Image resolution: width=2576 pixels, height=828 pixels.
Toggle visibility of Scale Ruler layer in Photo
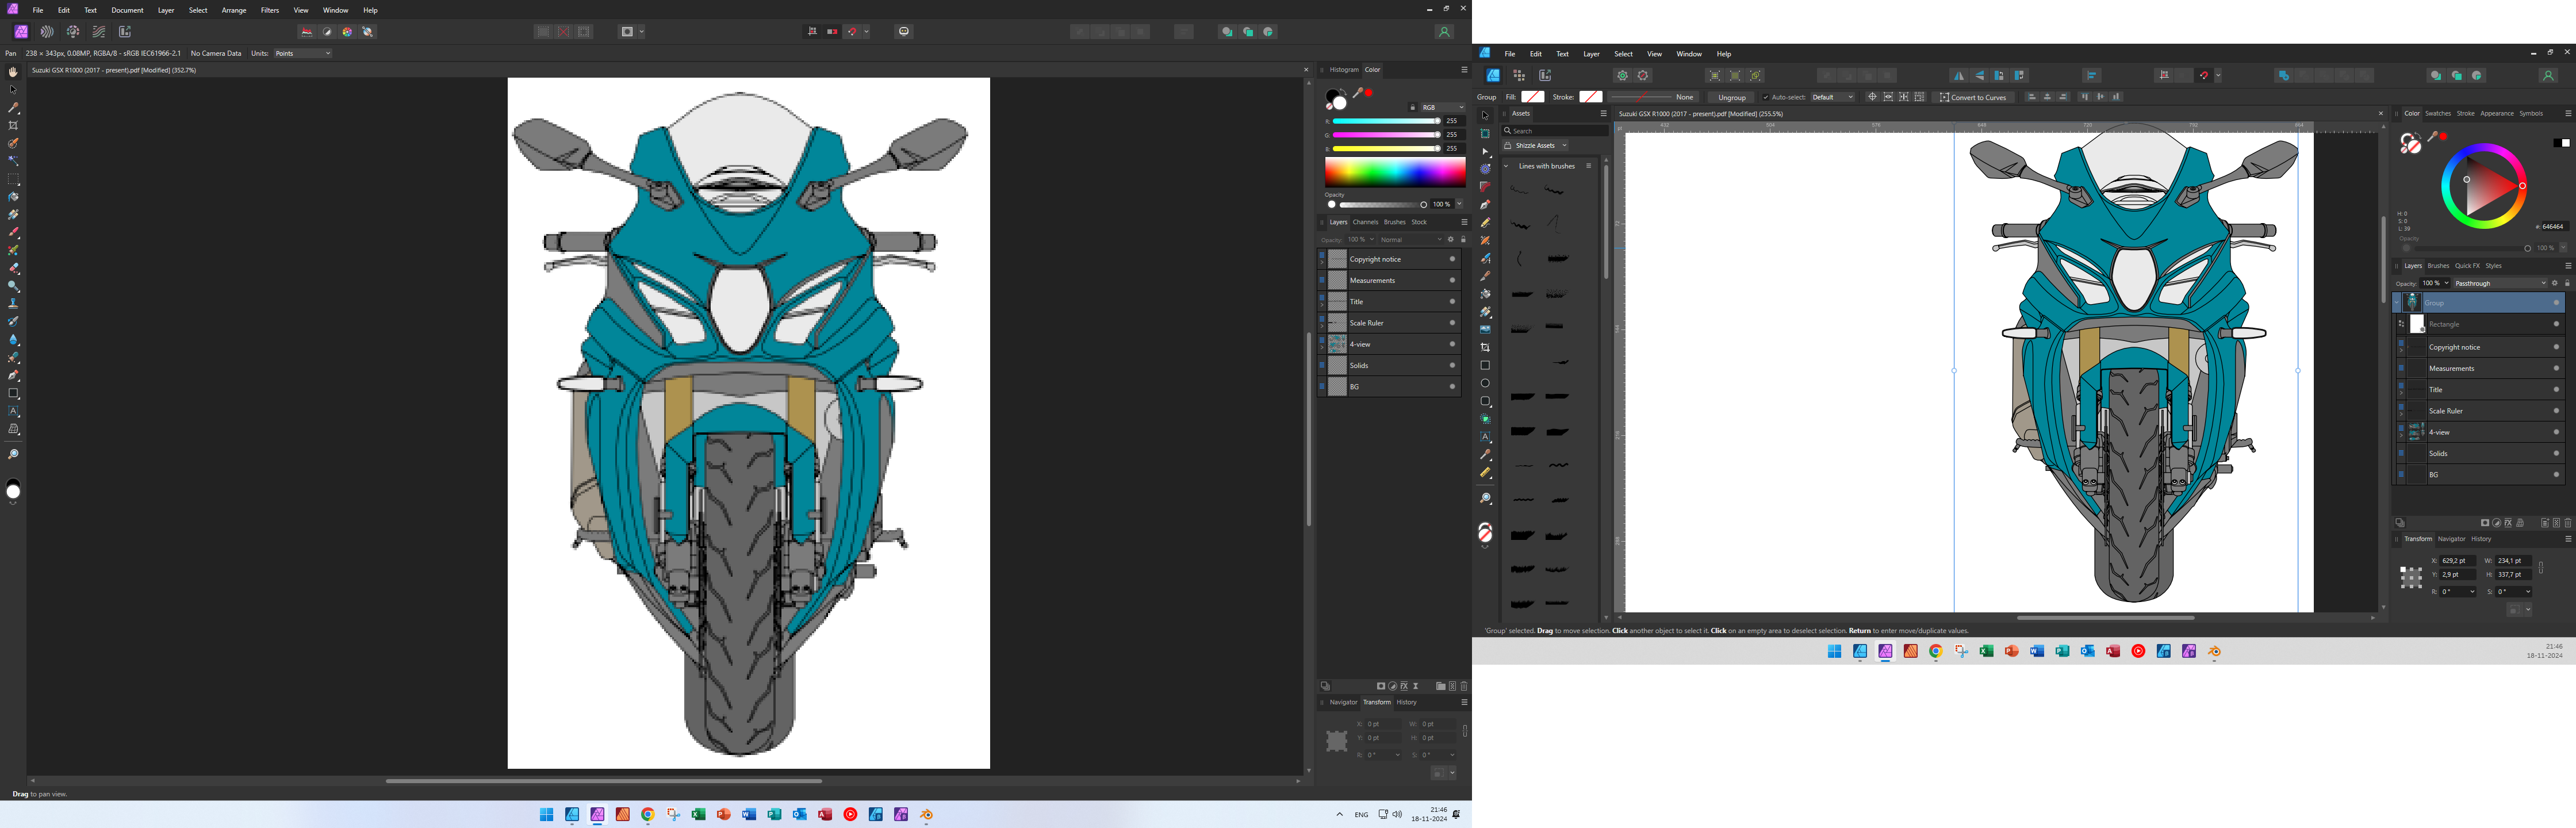(x=1452, y=323)
